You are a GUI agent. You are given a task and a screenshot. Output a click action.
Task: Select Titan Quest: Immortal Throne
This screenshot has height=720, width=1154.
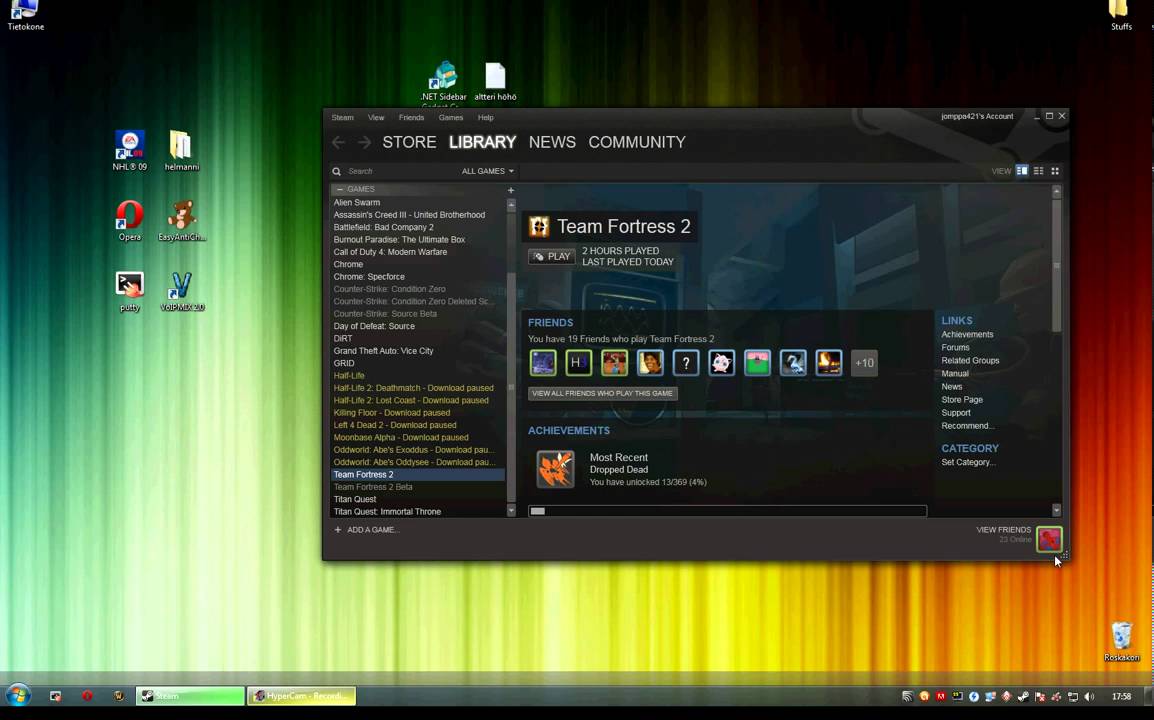click(418, 512)
